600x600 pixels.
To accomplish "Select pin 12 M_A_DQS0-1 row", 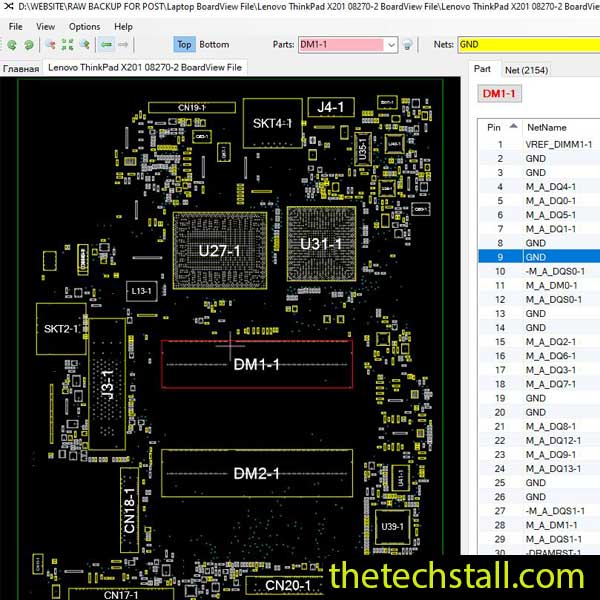I will click(x=539, y=300).
